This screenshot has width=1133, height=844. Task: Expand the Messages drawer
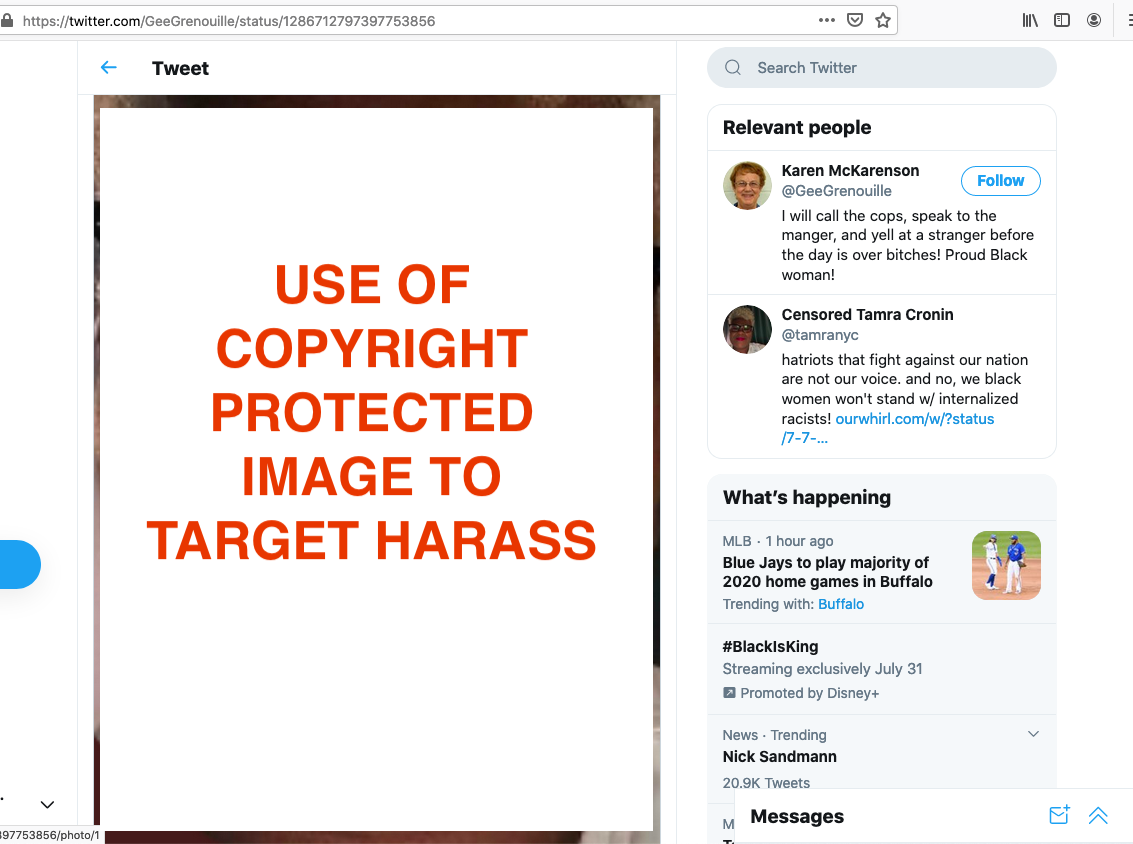click(x=1098, y=816)
